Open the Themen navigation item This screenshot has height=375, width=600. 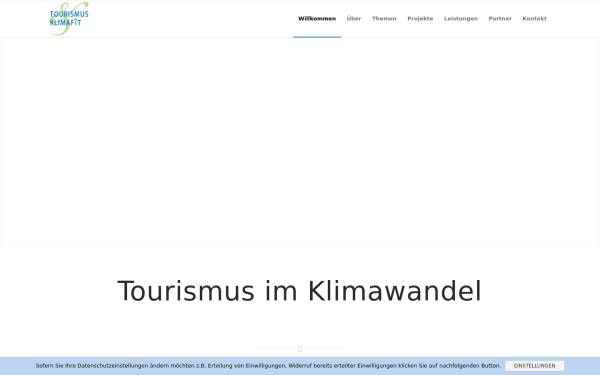(x=384, y=19)
